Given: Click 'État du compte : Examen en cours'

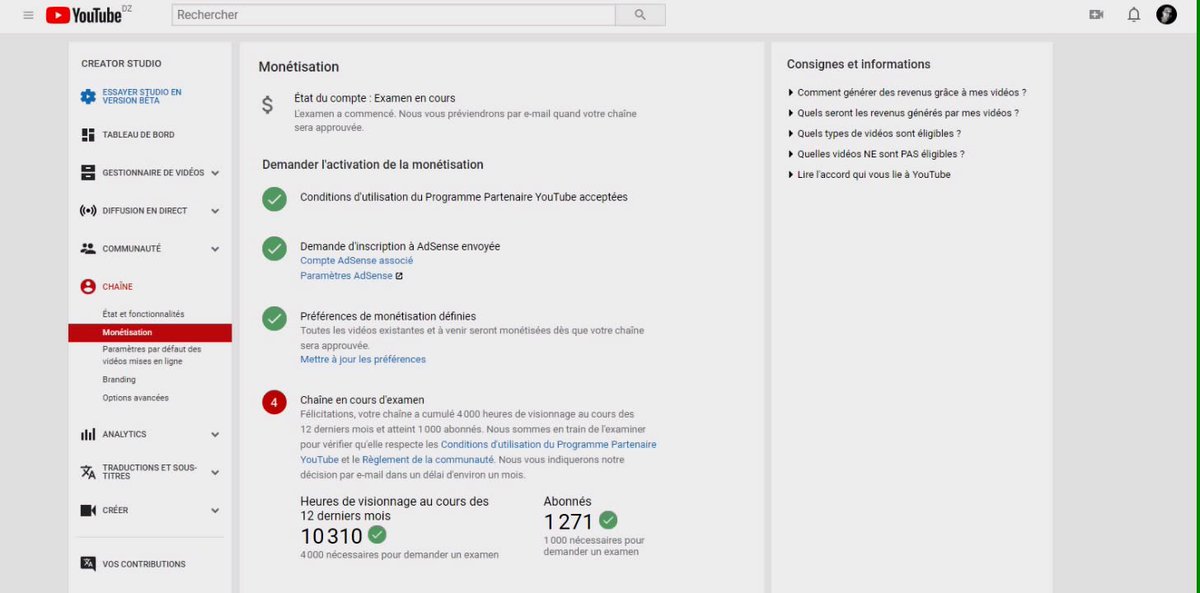Looking at the screenshot, I should click(x=374, y=98).
